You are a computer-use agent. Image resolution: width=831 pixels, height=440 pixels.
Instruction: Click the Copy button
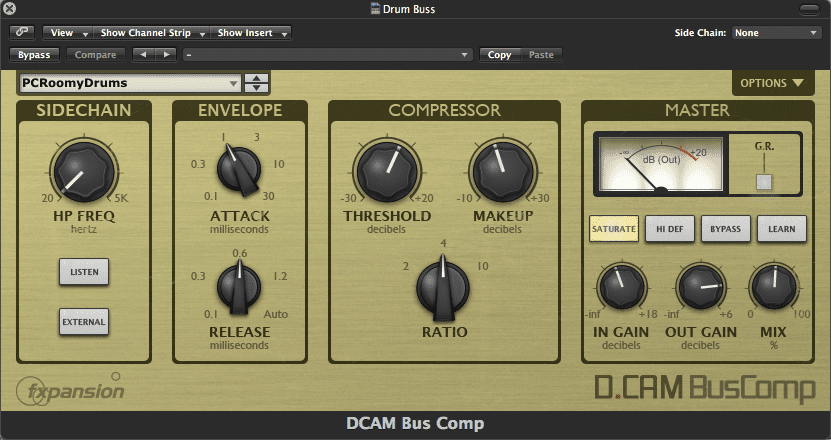click(499, 55)
